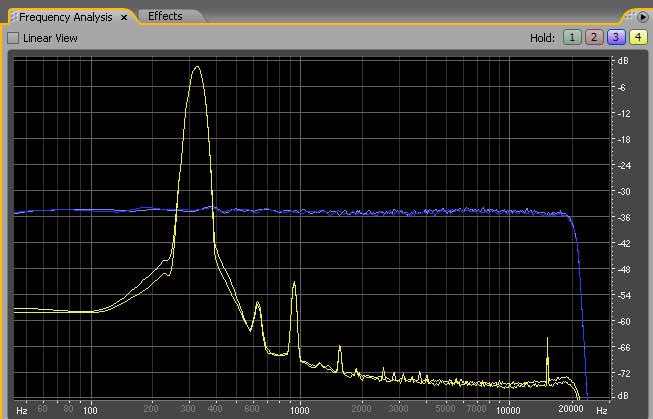Image resolution: width=653 pixels, height=419 pixels.
Task: Open the panel options menu arrow
Action: click(643, 17)
